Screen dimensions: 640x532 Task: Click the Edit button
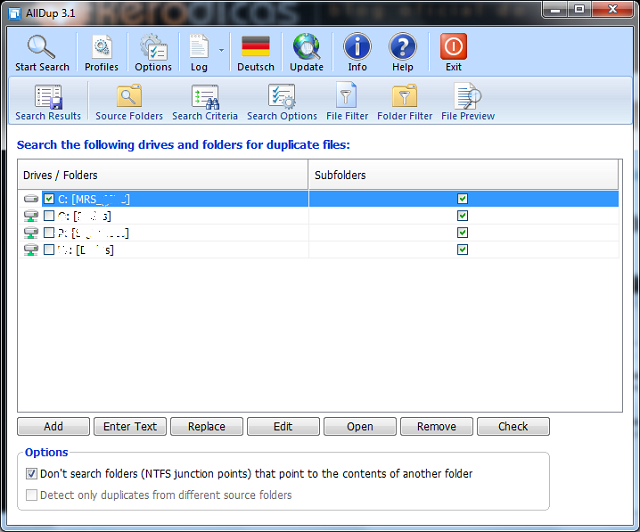coord(283,426)
